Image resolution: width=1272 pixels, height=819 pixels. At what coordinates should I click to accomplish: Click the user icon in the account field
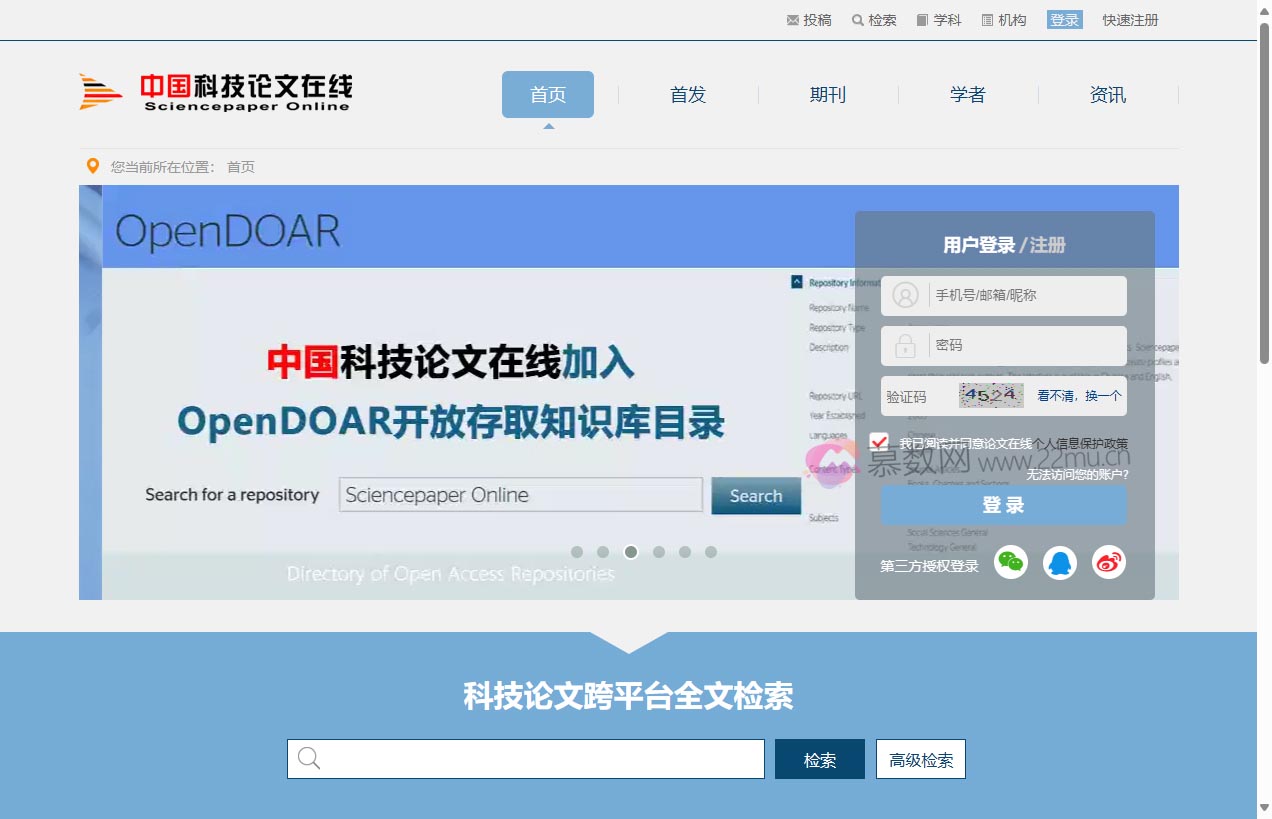click(906, 295)
